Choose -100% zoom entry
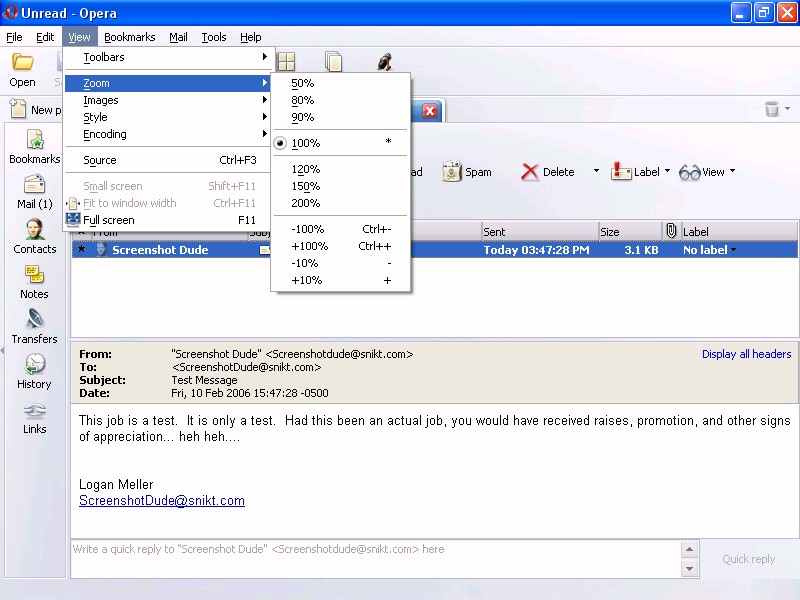The width and height of the screenshot is (800, 600). pyautogui.click(x=340, y=229)
